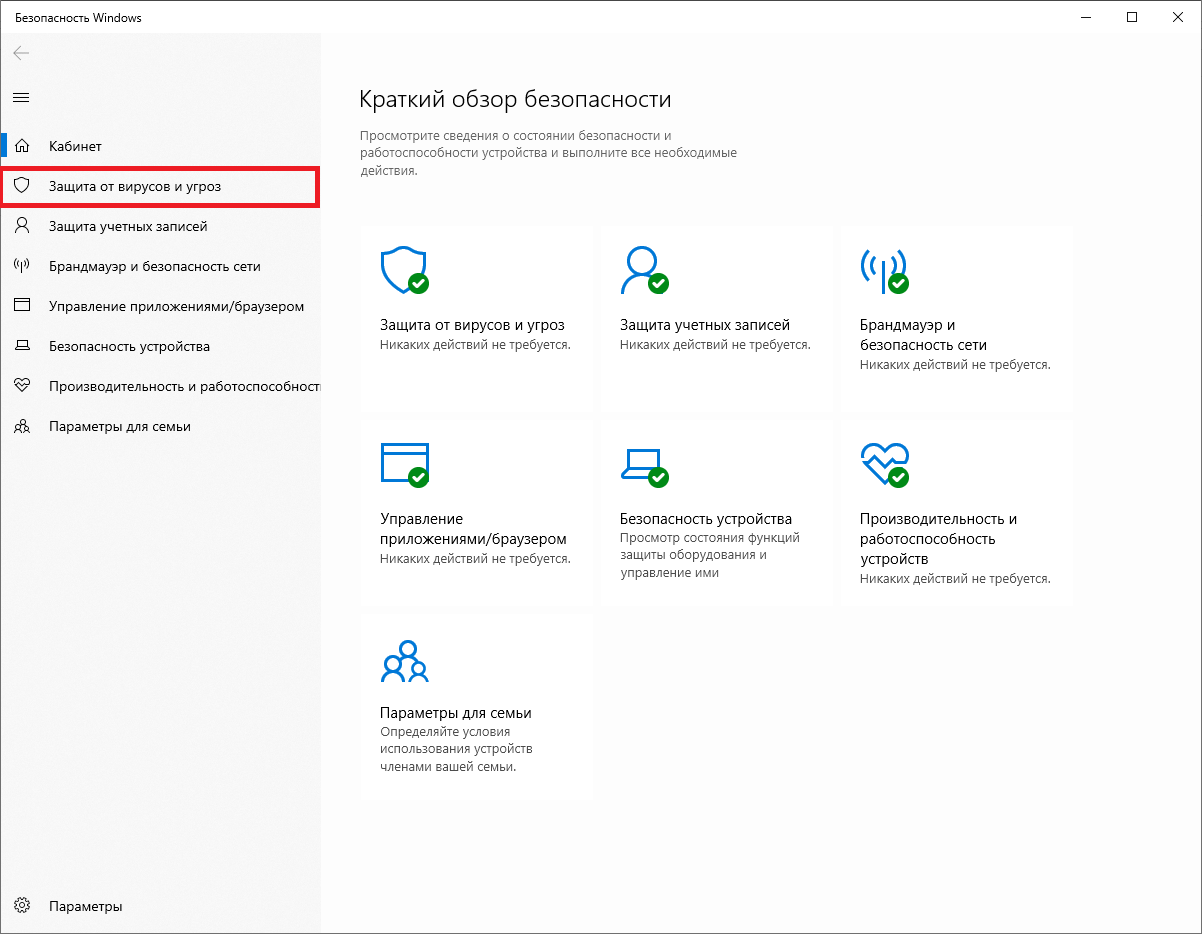Click Никаких действий не требуется under account protection tile
Image resolution: width=1202 pixels, height=934 pixels.
pos(715,345)
